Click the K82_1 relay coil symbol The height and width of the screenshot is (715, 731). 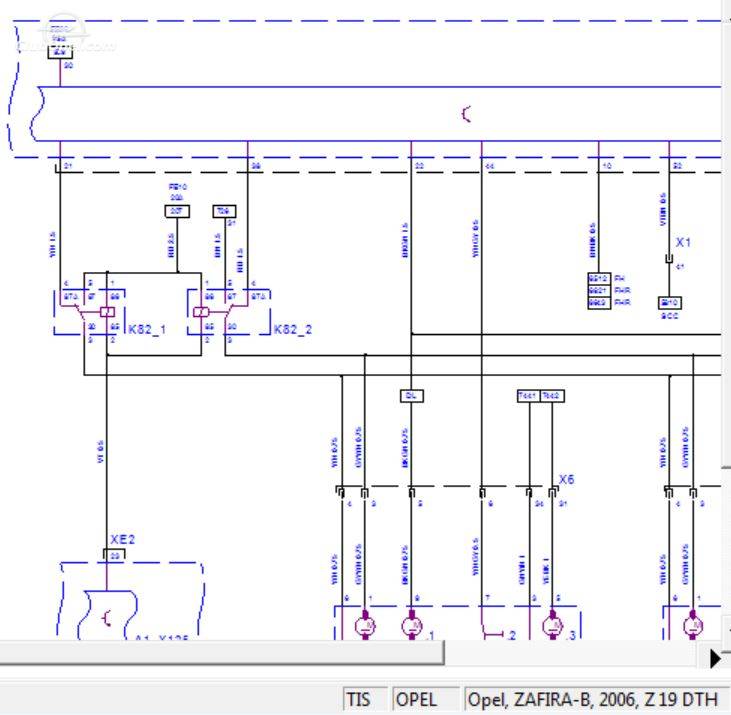pos(107,312)
